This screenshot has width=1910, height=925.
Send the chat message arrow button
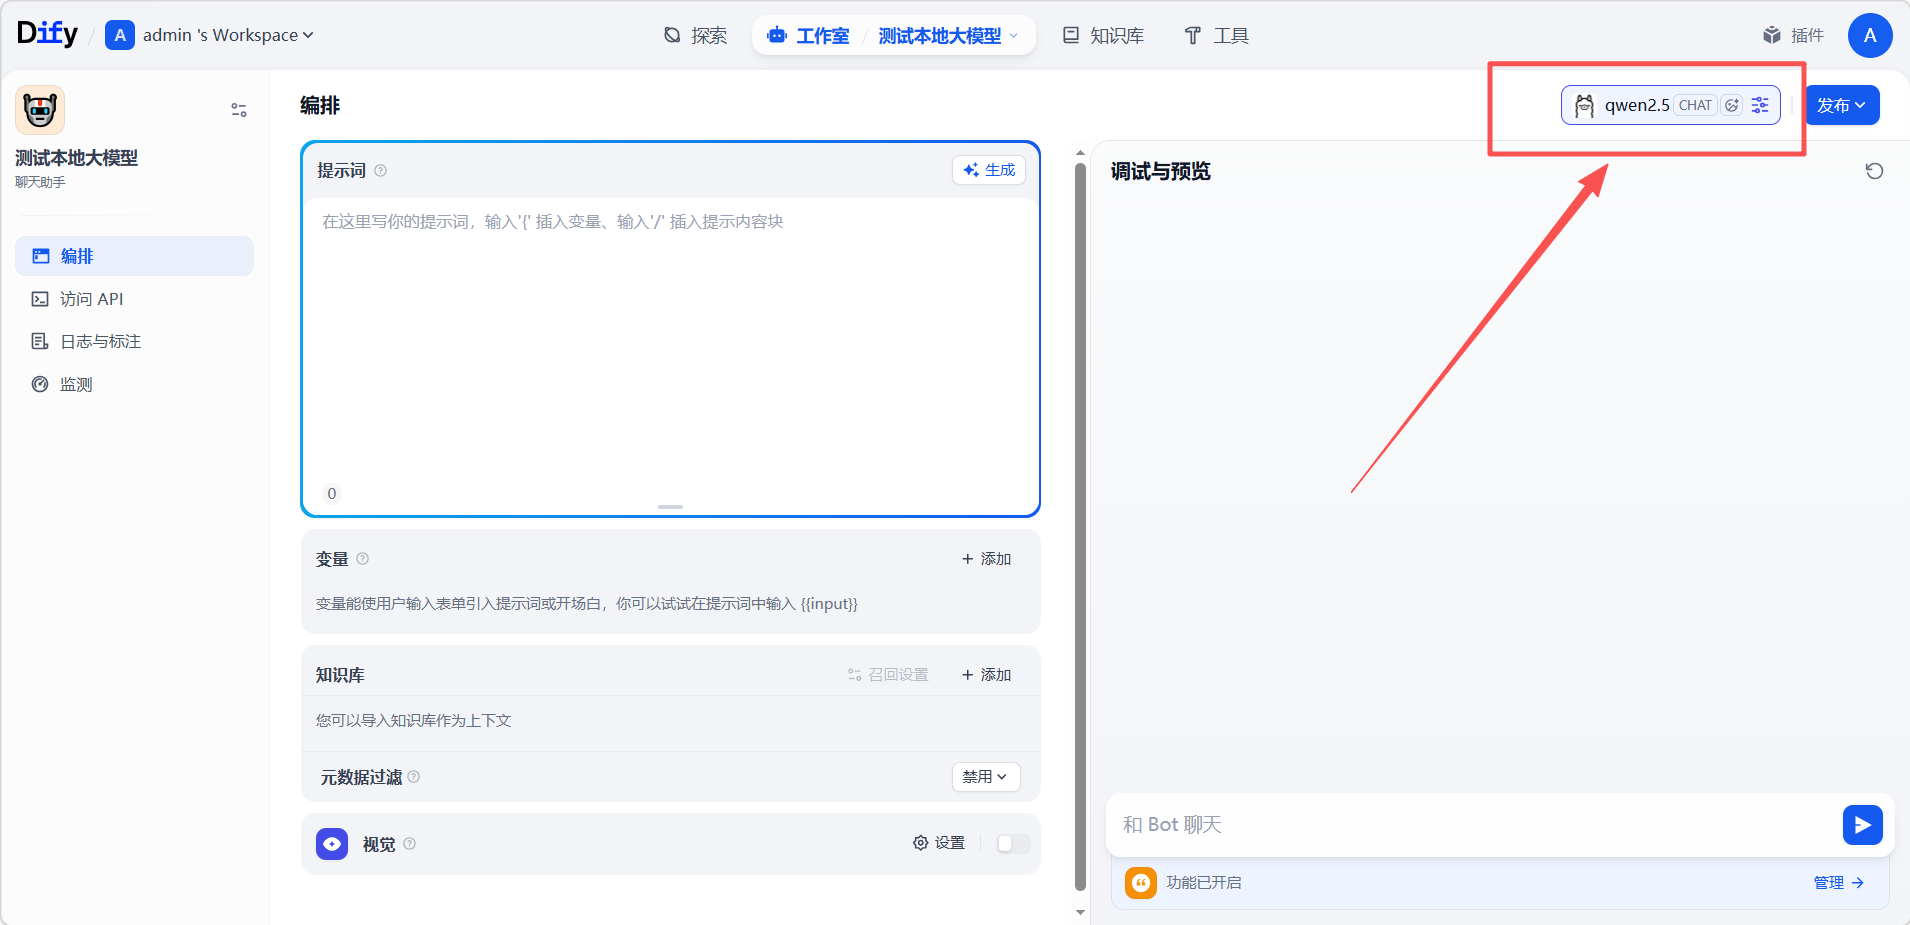point(1862,825)
